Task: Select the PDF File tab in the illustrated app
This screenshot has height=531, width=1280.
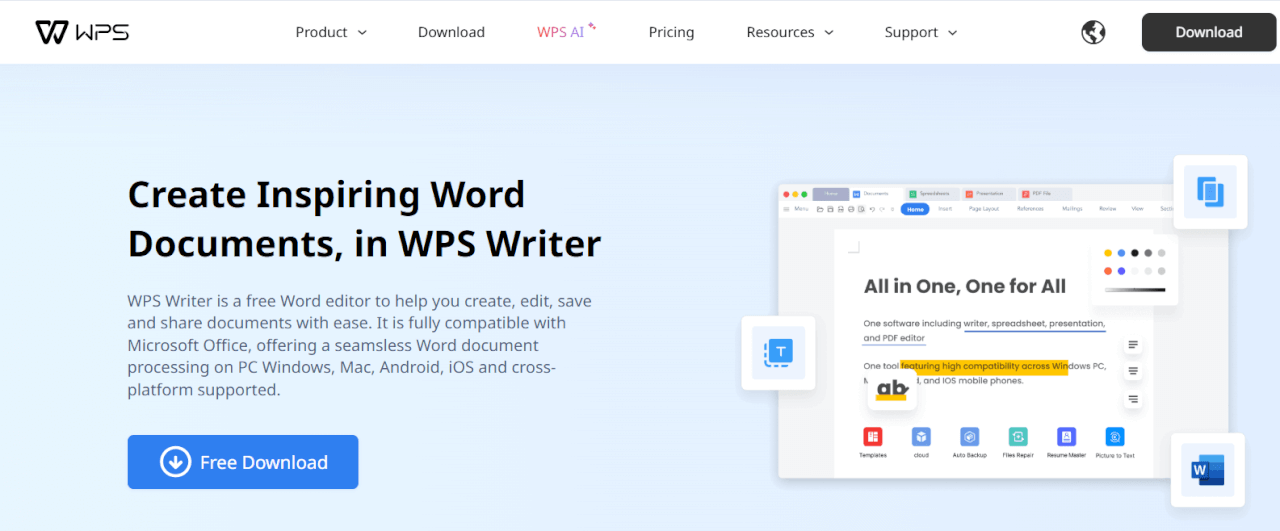Action: 1045,194
